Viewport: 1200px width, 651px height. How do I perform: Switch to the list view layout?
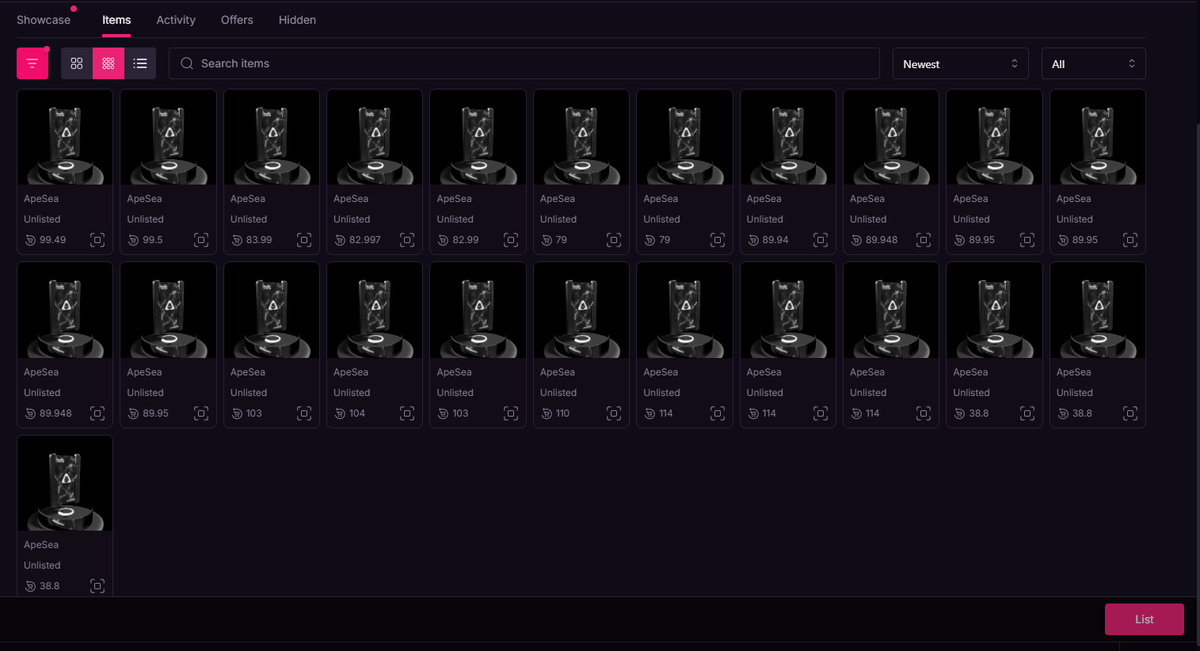click(140, 63)
